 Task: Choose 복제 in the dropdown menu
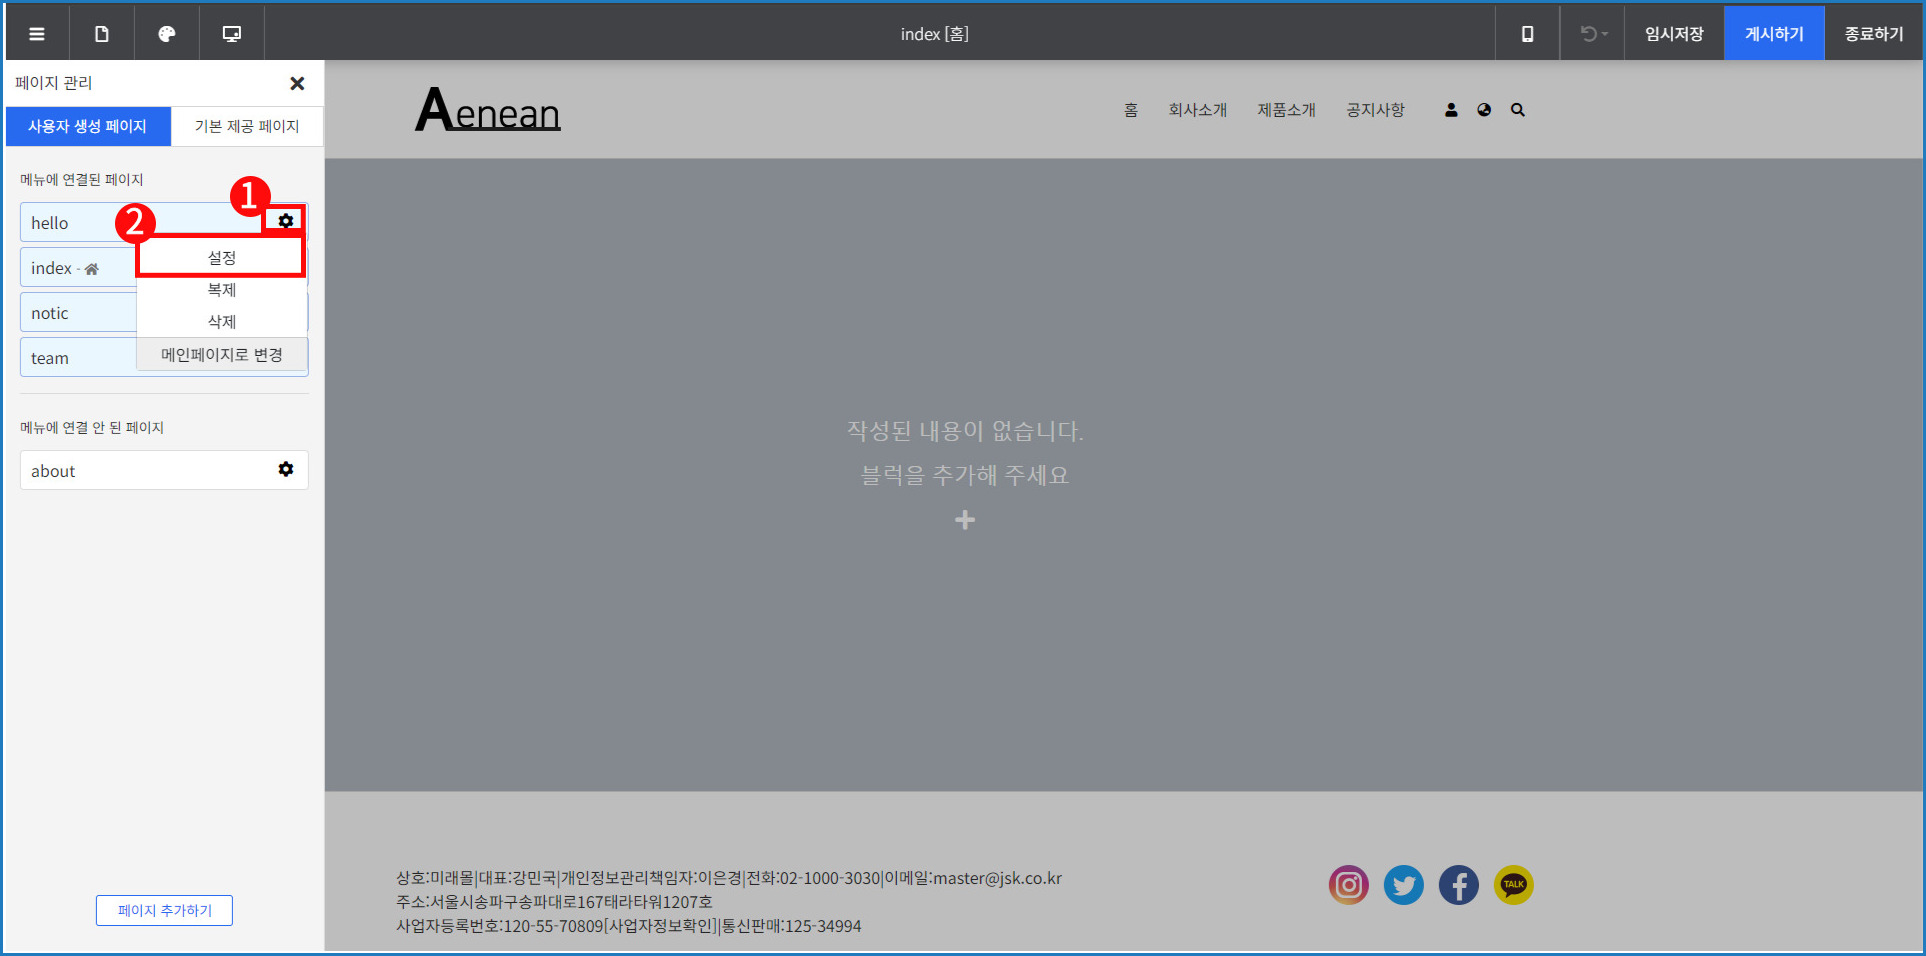coord(221,290)
